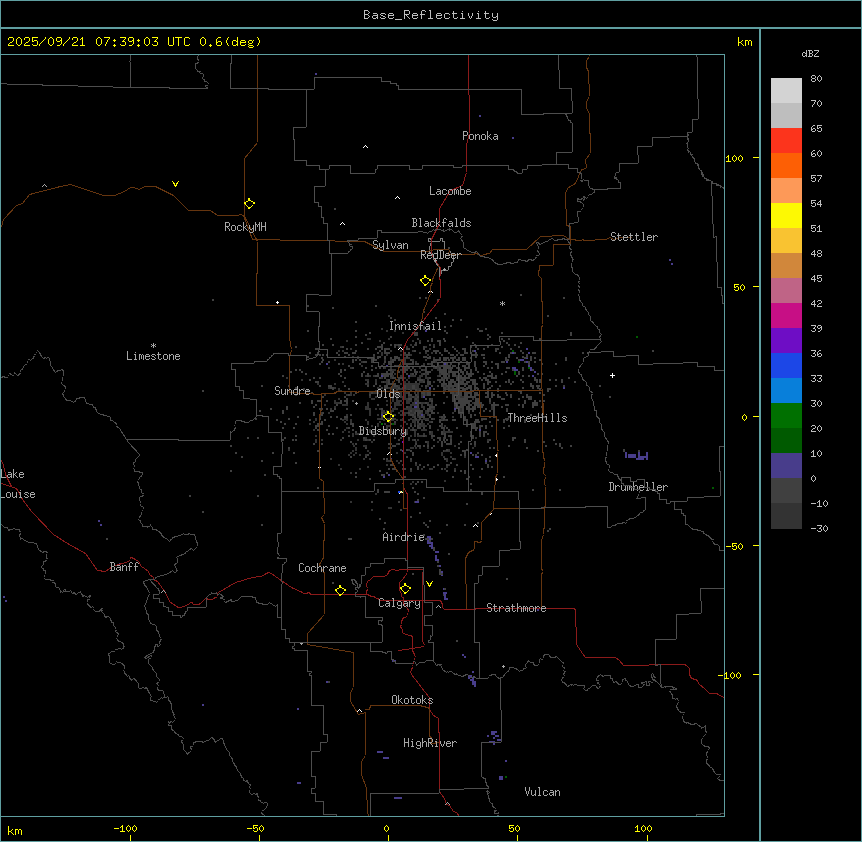Click the yellow diamond marker above RockyMH
This screenshot has width=862, height=842.
tap(249, 203)
